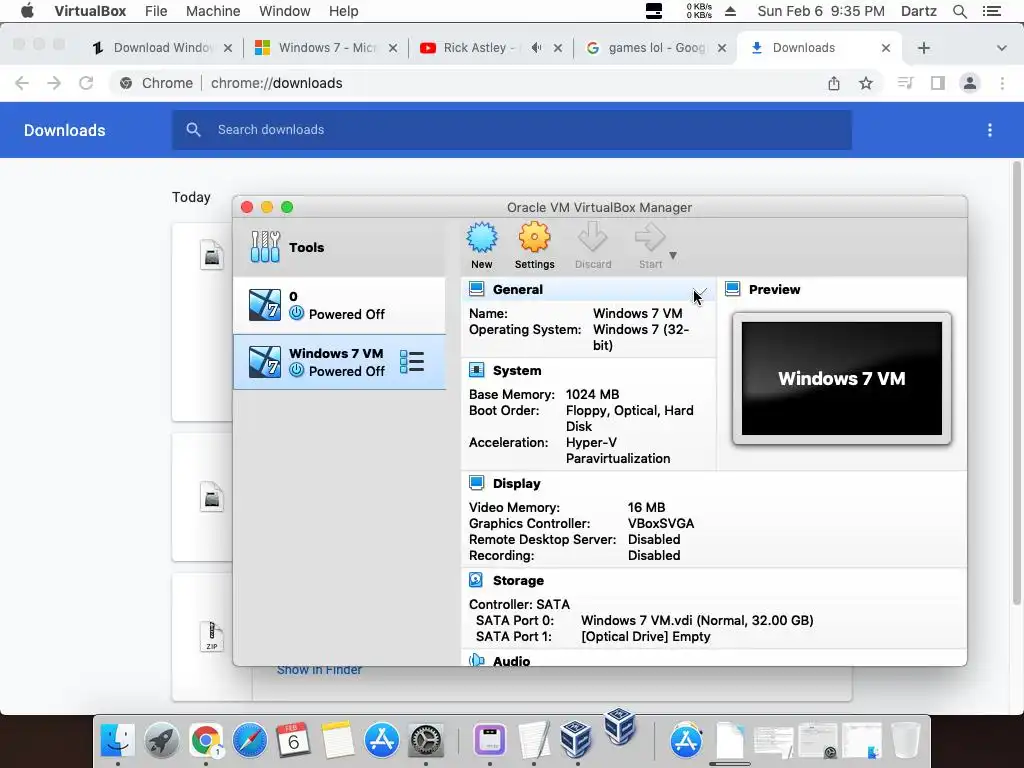This screenshot has height=768, width=1024.
Task: Click the General section header
Action: 588,289
